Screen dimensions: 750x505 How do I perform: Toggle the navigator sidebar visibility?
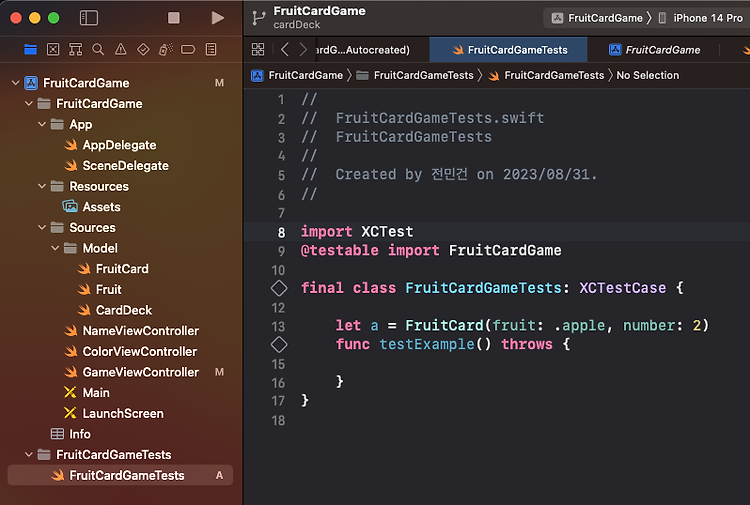pos(88,18)
